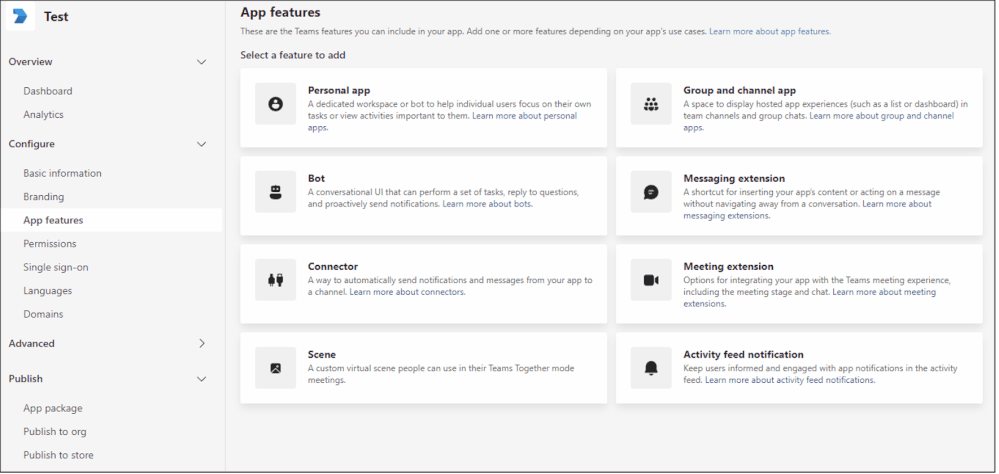
Task: Click the Activity feed notification bell icon
Action: [651, 368]
